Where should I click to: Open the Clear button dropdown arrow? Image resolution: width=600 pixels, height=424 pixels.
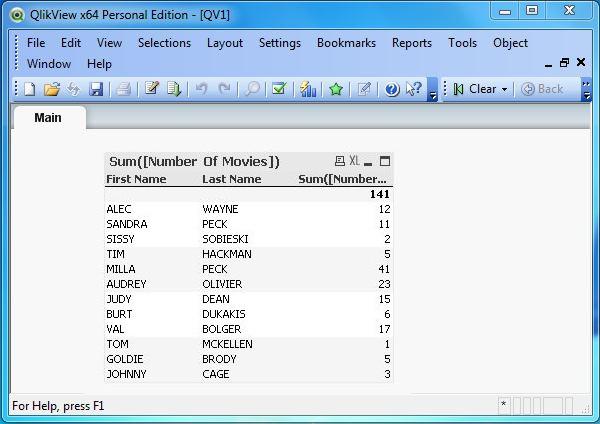pos(505,89)
